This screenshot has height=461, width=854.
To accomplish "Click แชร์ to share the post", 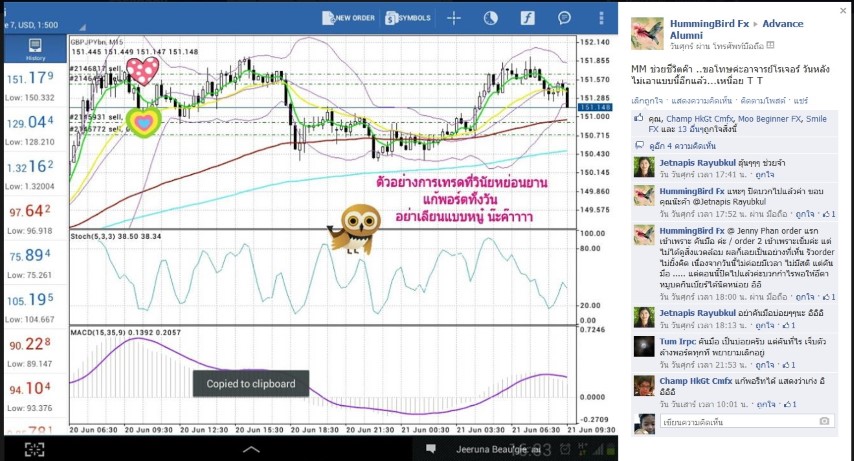I will (x=801, y=101).
